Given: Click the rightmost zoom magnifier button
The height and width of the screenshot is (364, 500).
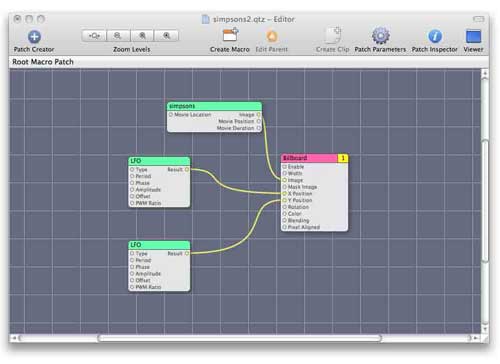Looking at the screenshot, I should pyautogui.click(x=166, y=35).
